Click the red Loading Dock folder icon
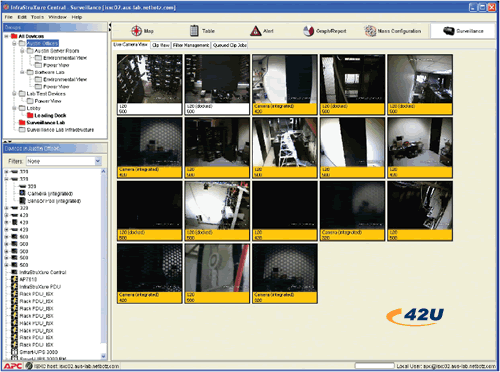The height and width of the screenshot is (372, 500). click(x=30, y=115)
